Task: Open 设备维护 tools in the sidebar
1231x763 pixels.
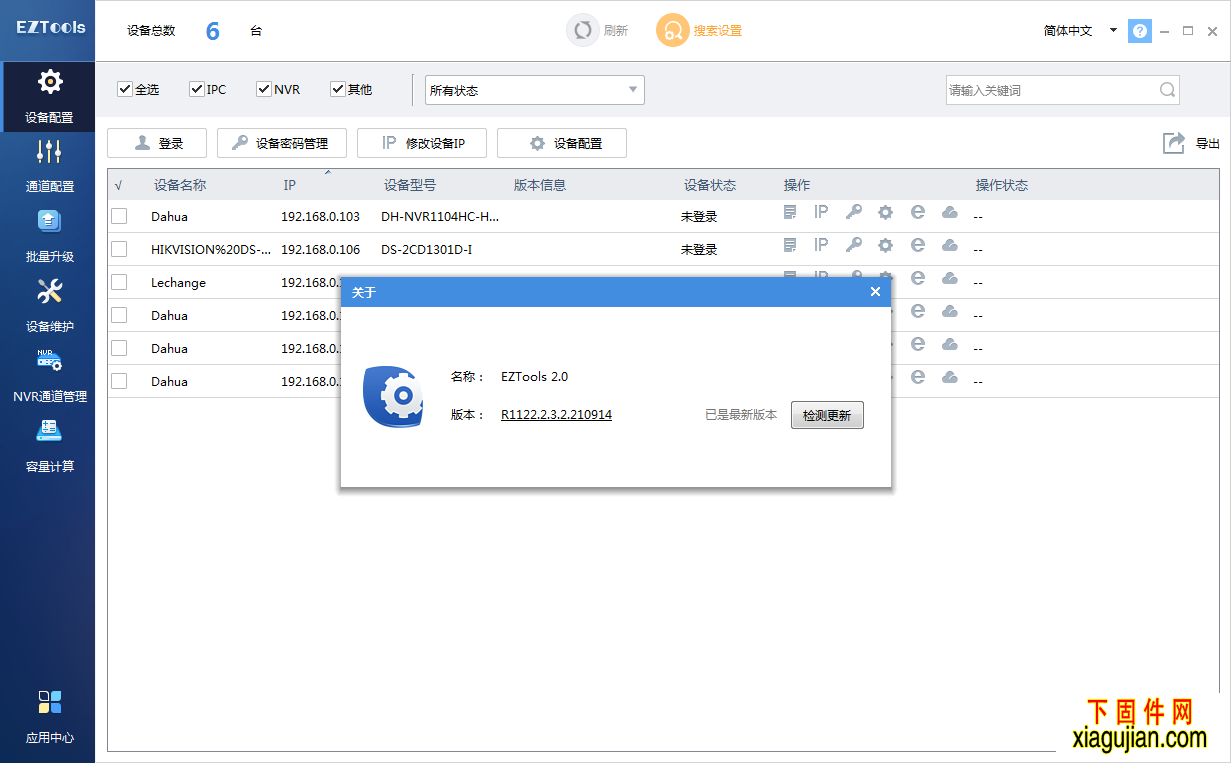Action: click(x=49, y=306)
